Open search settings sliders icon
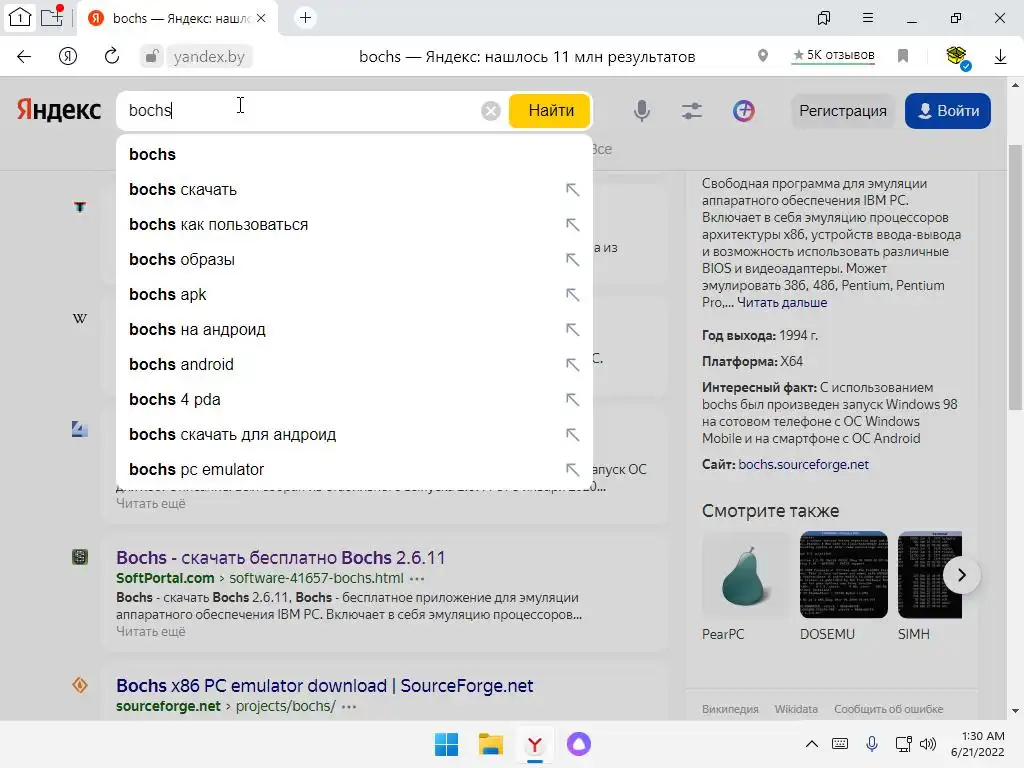The image size is (1024, 768). point(692,111)
